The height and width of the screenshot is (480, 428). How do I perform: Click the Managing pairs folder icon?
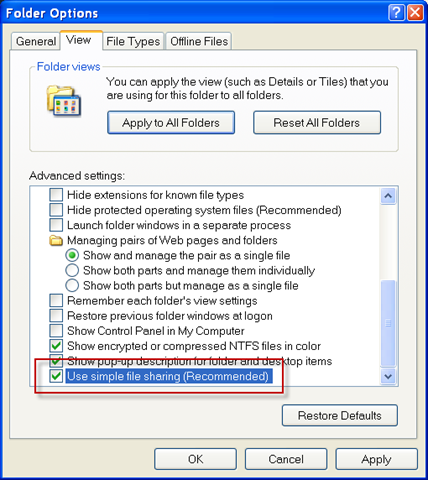[56, 240]
